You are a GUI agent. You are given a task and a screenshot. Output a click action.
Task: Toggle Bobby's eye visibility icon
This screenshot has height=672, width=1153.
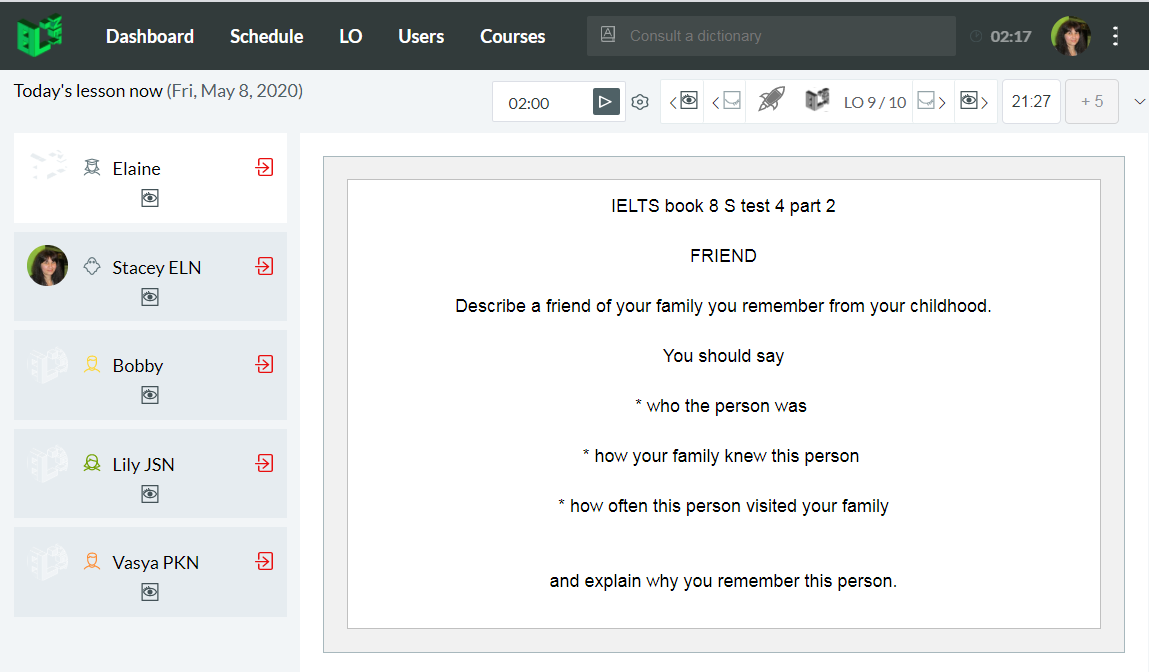coord(150,395)
